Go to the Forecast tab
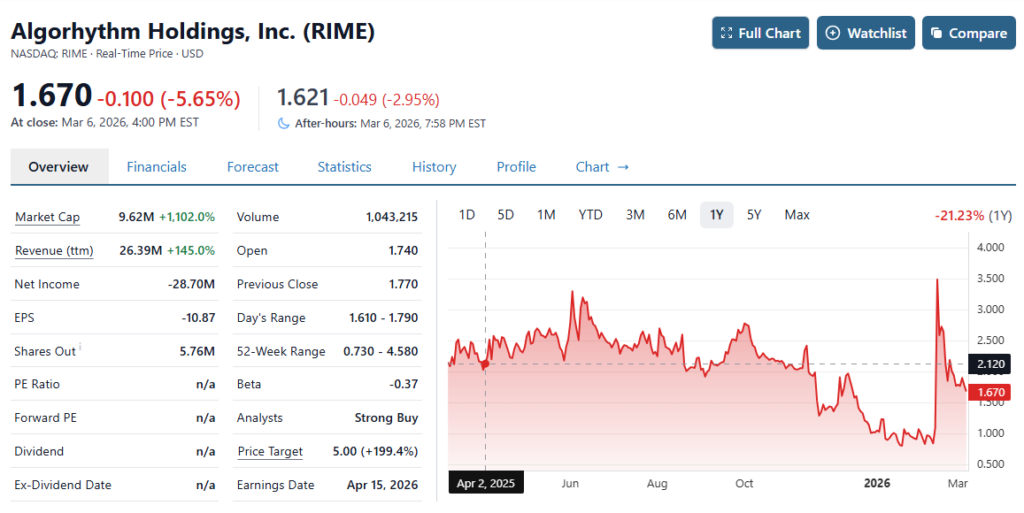Screen dimensions: 1024x513 (252, 167)
